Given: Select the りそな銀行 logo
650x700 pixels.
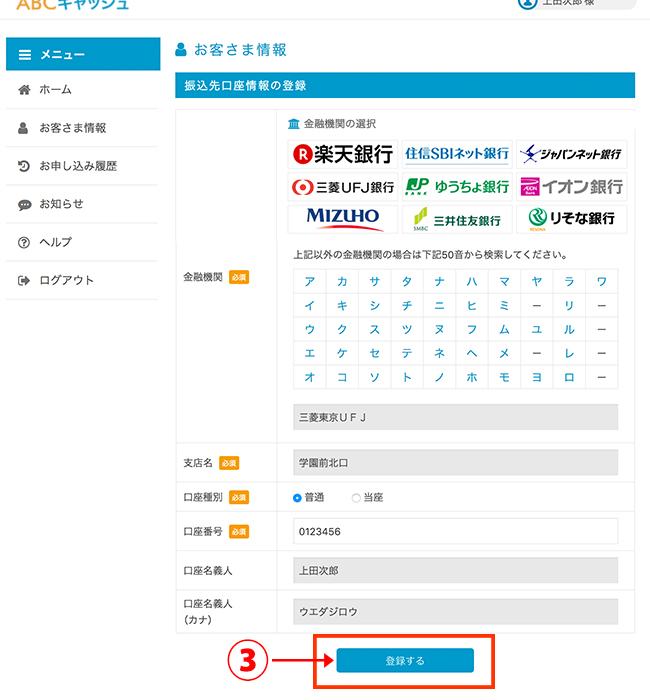Looking at the screenshot, I should tap(571, 219).
